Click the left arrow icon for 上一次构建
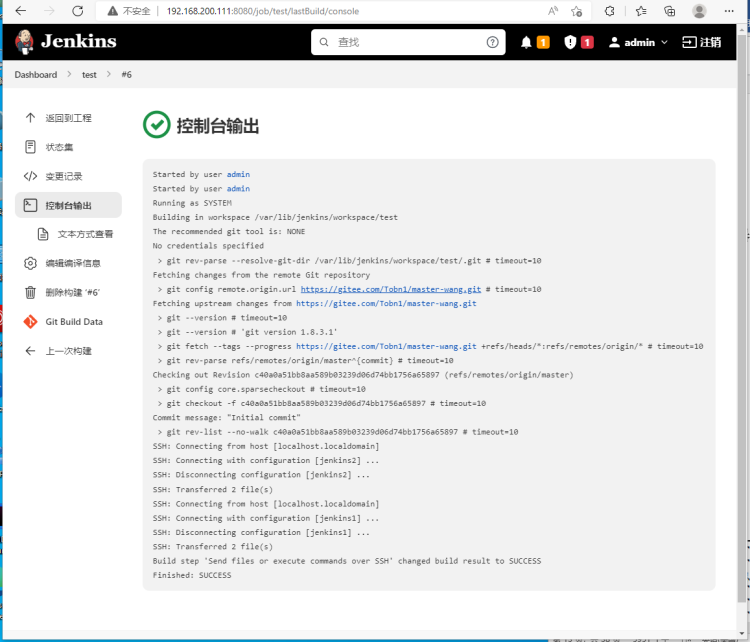 (x=30, y=351)
